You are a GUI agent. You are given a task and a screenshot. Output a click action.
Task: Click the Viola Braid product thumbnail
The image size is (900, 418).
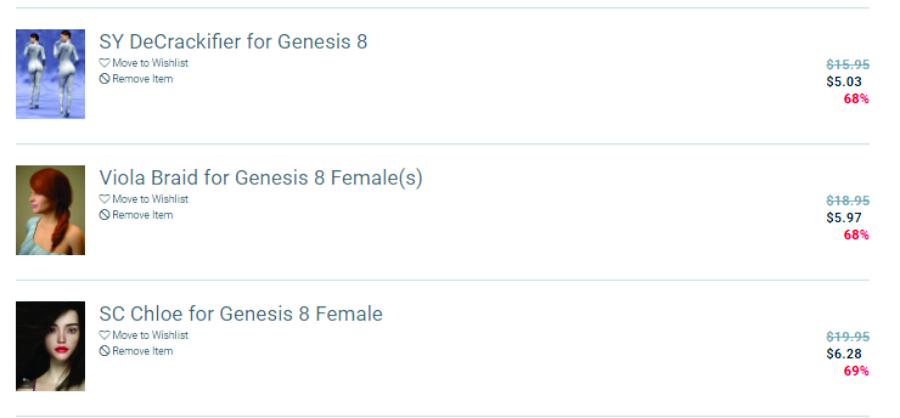click(50, 210)
